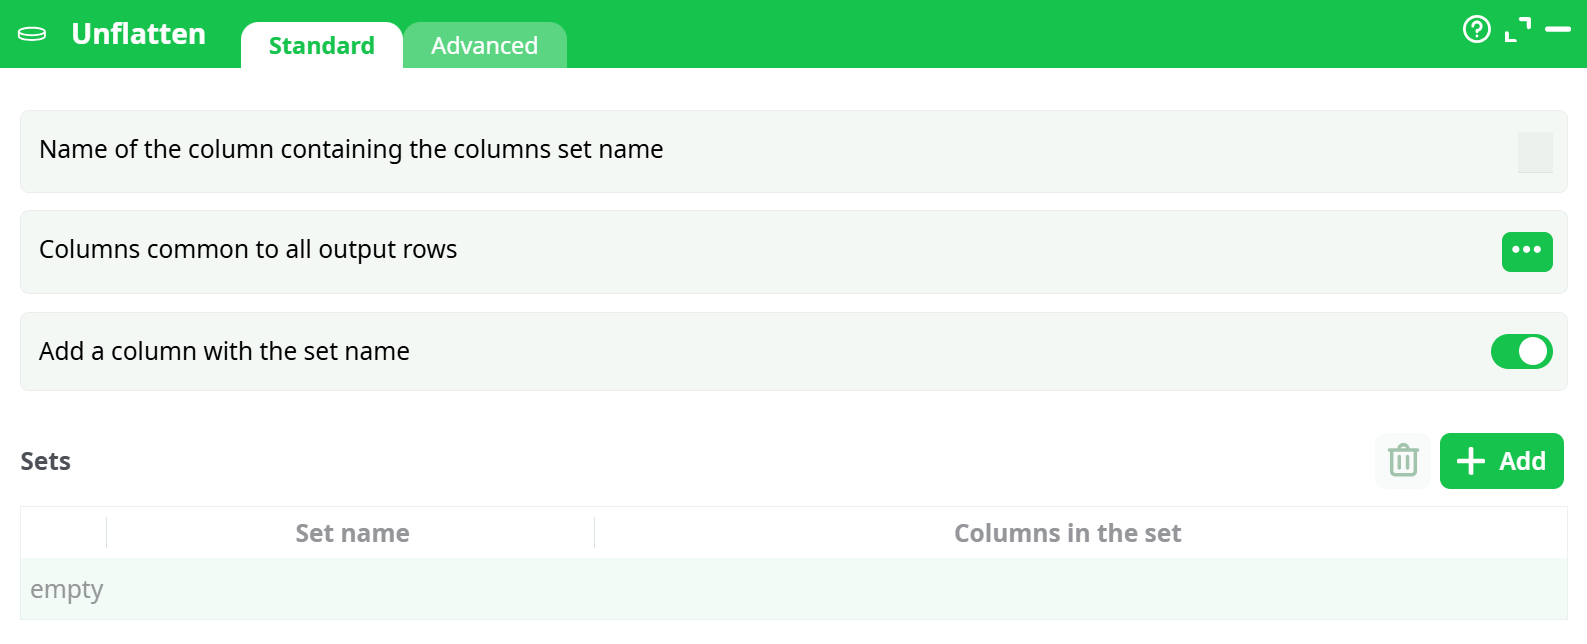
Task: Click the blank first header cell of Sets table
Action: tap(64, 533)
